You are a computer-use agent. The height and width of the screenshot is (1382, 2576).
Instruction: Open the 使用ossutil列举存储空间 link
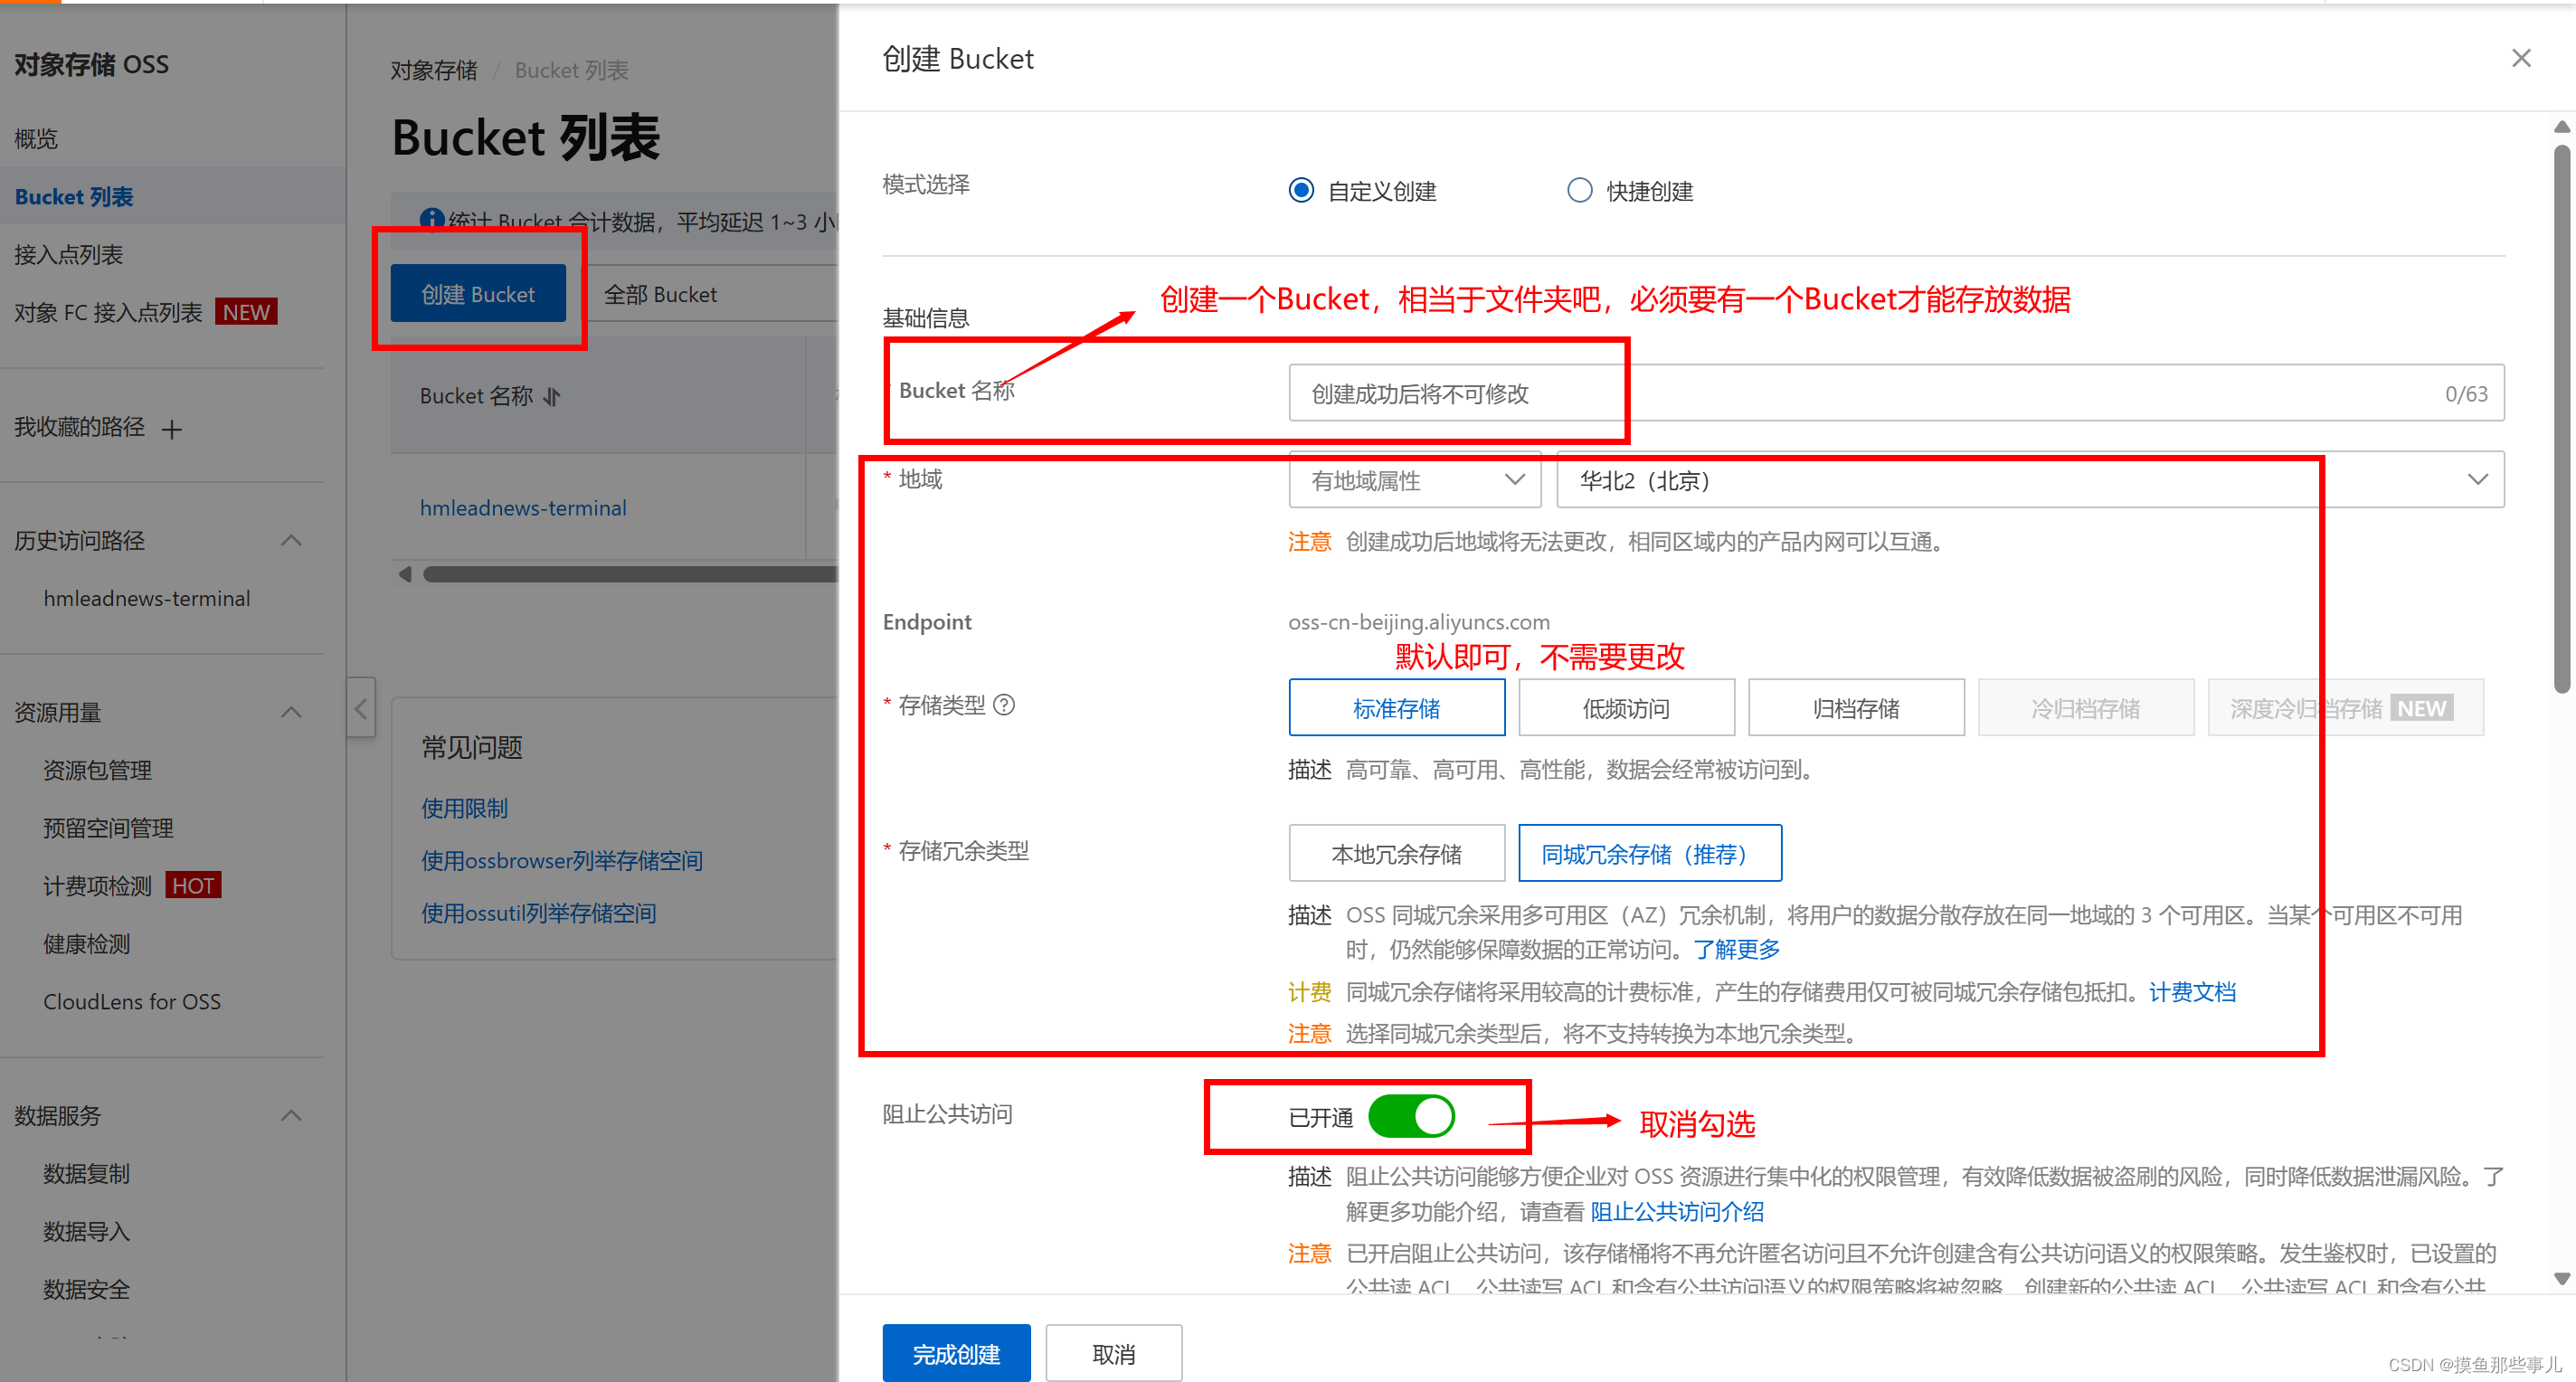click(539, 913)
